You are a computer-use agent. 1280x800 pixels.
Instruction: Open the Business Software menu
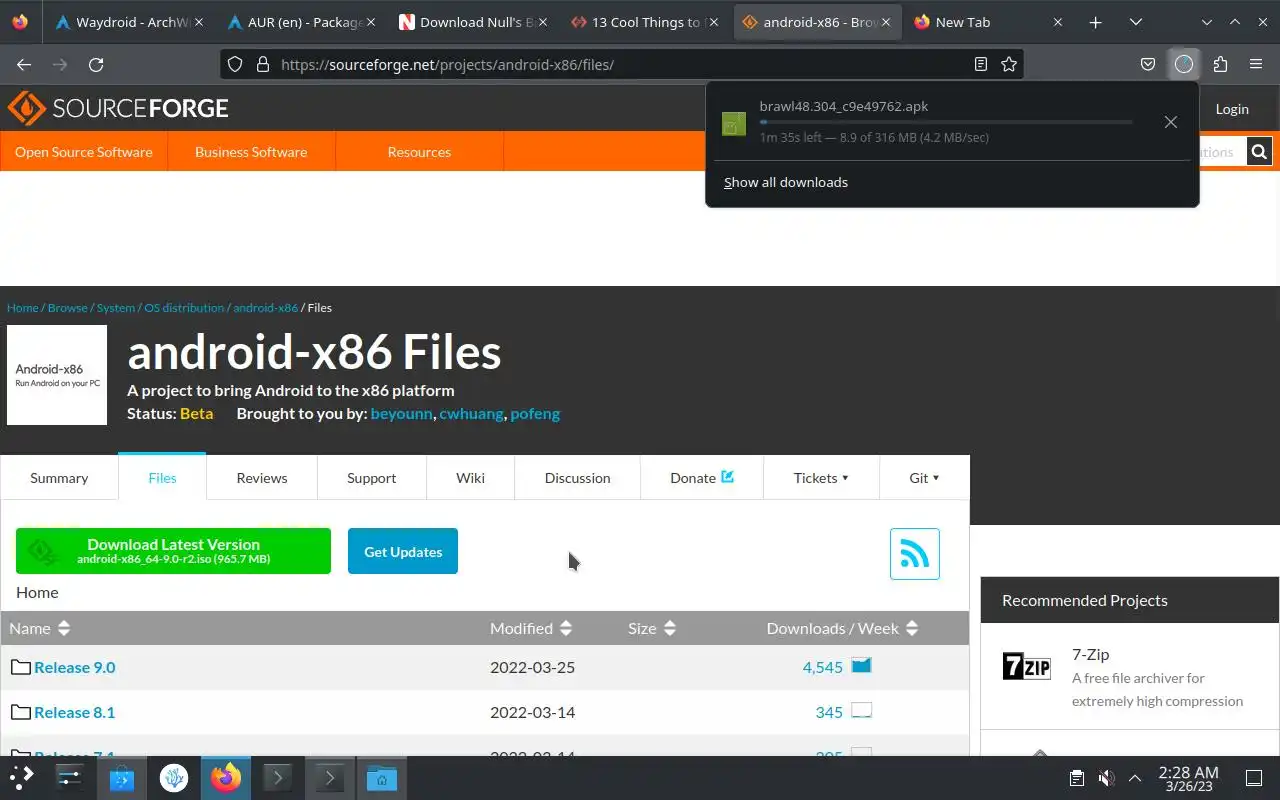tap(251, 152)
